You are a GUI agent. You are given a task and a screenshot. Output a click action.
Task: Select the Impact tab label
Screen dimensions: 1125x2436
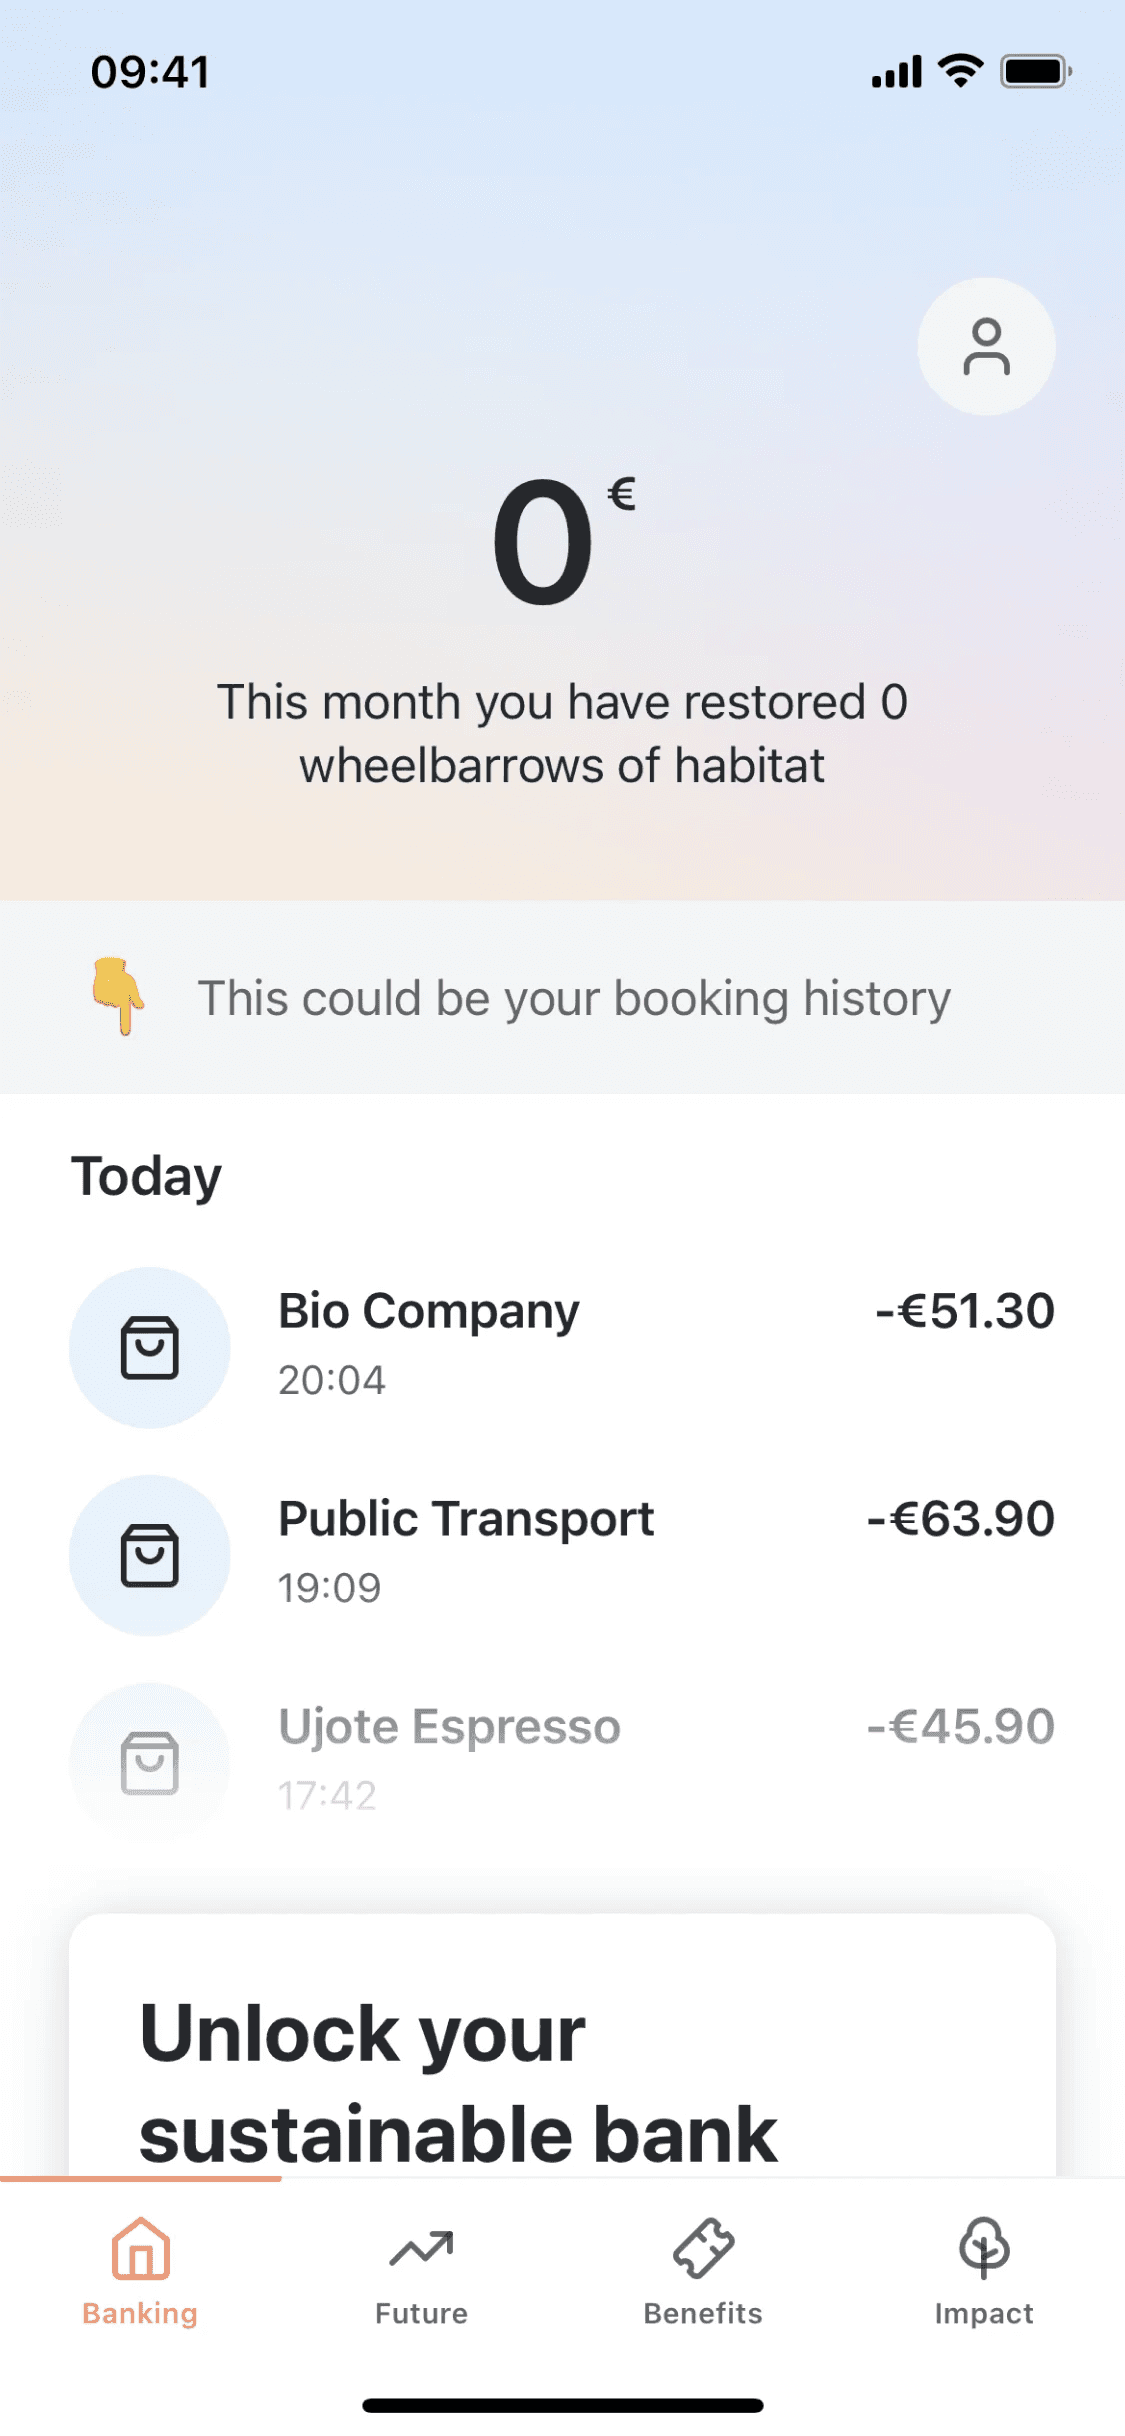[x=984, y=2313]
